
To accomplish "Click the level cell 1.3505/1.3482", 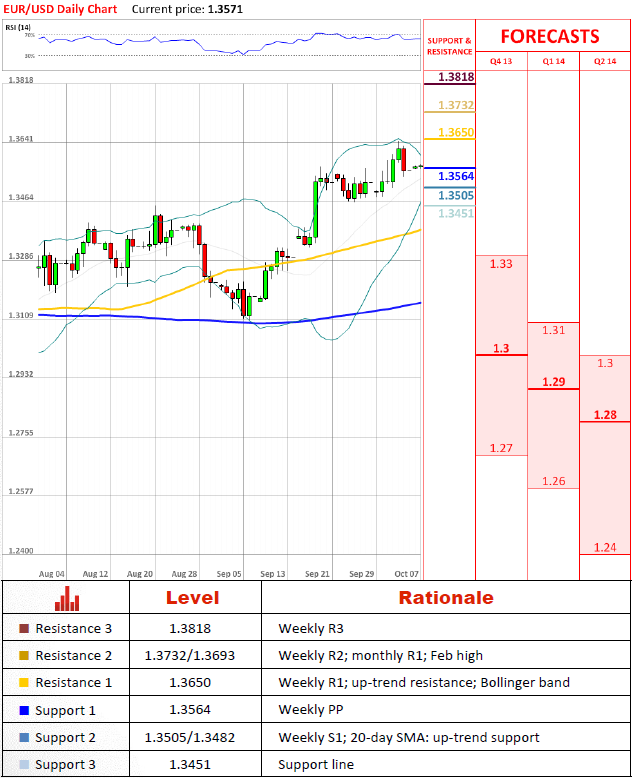I will point(190,738).
